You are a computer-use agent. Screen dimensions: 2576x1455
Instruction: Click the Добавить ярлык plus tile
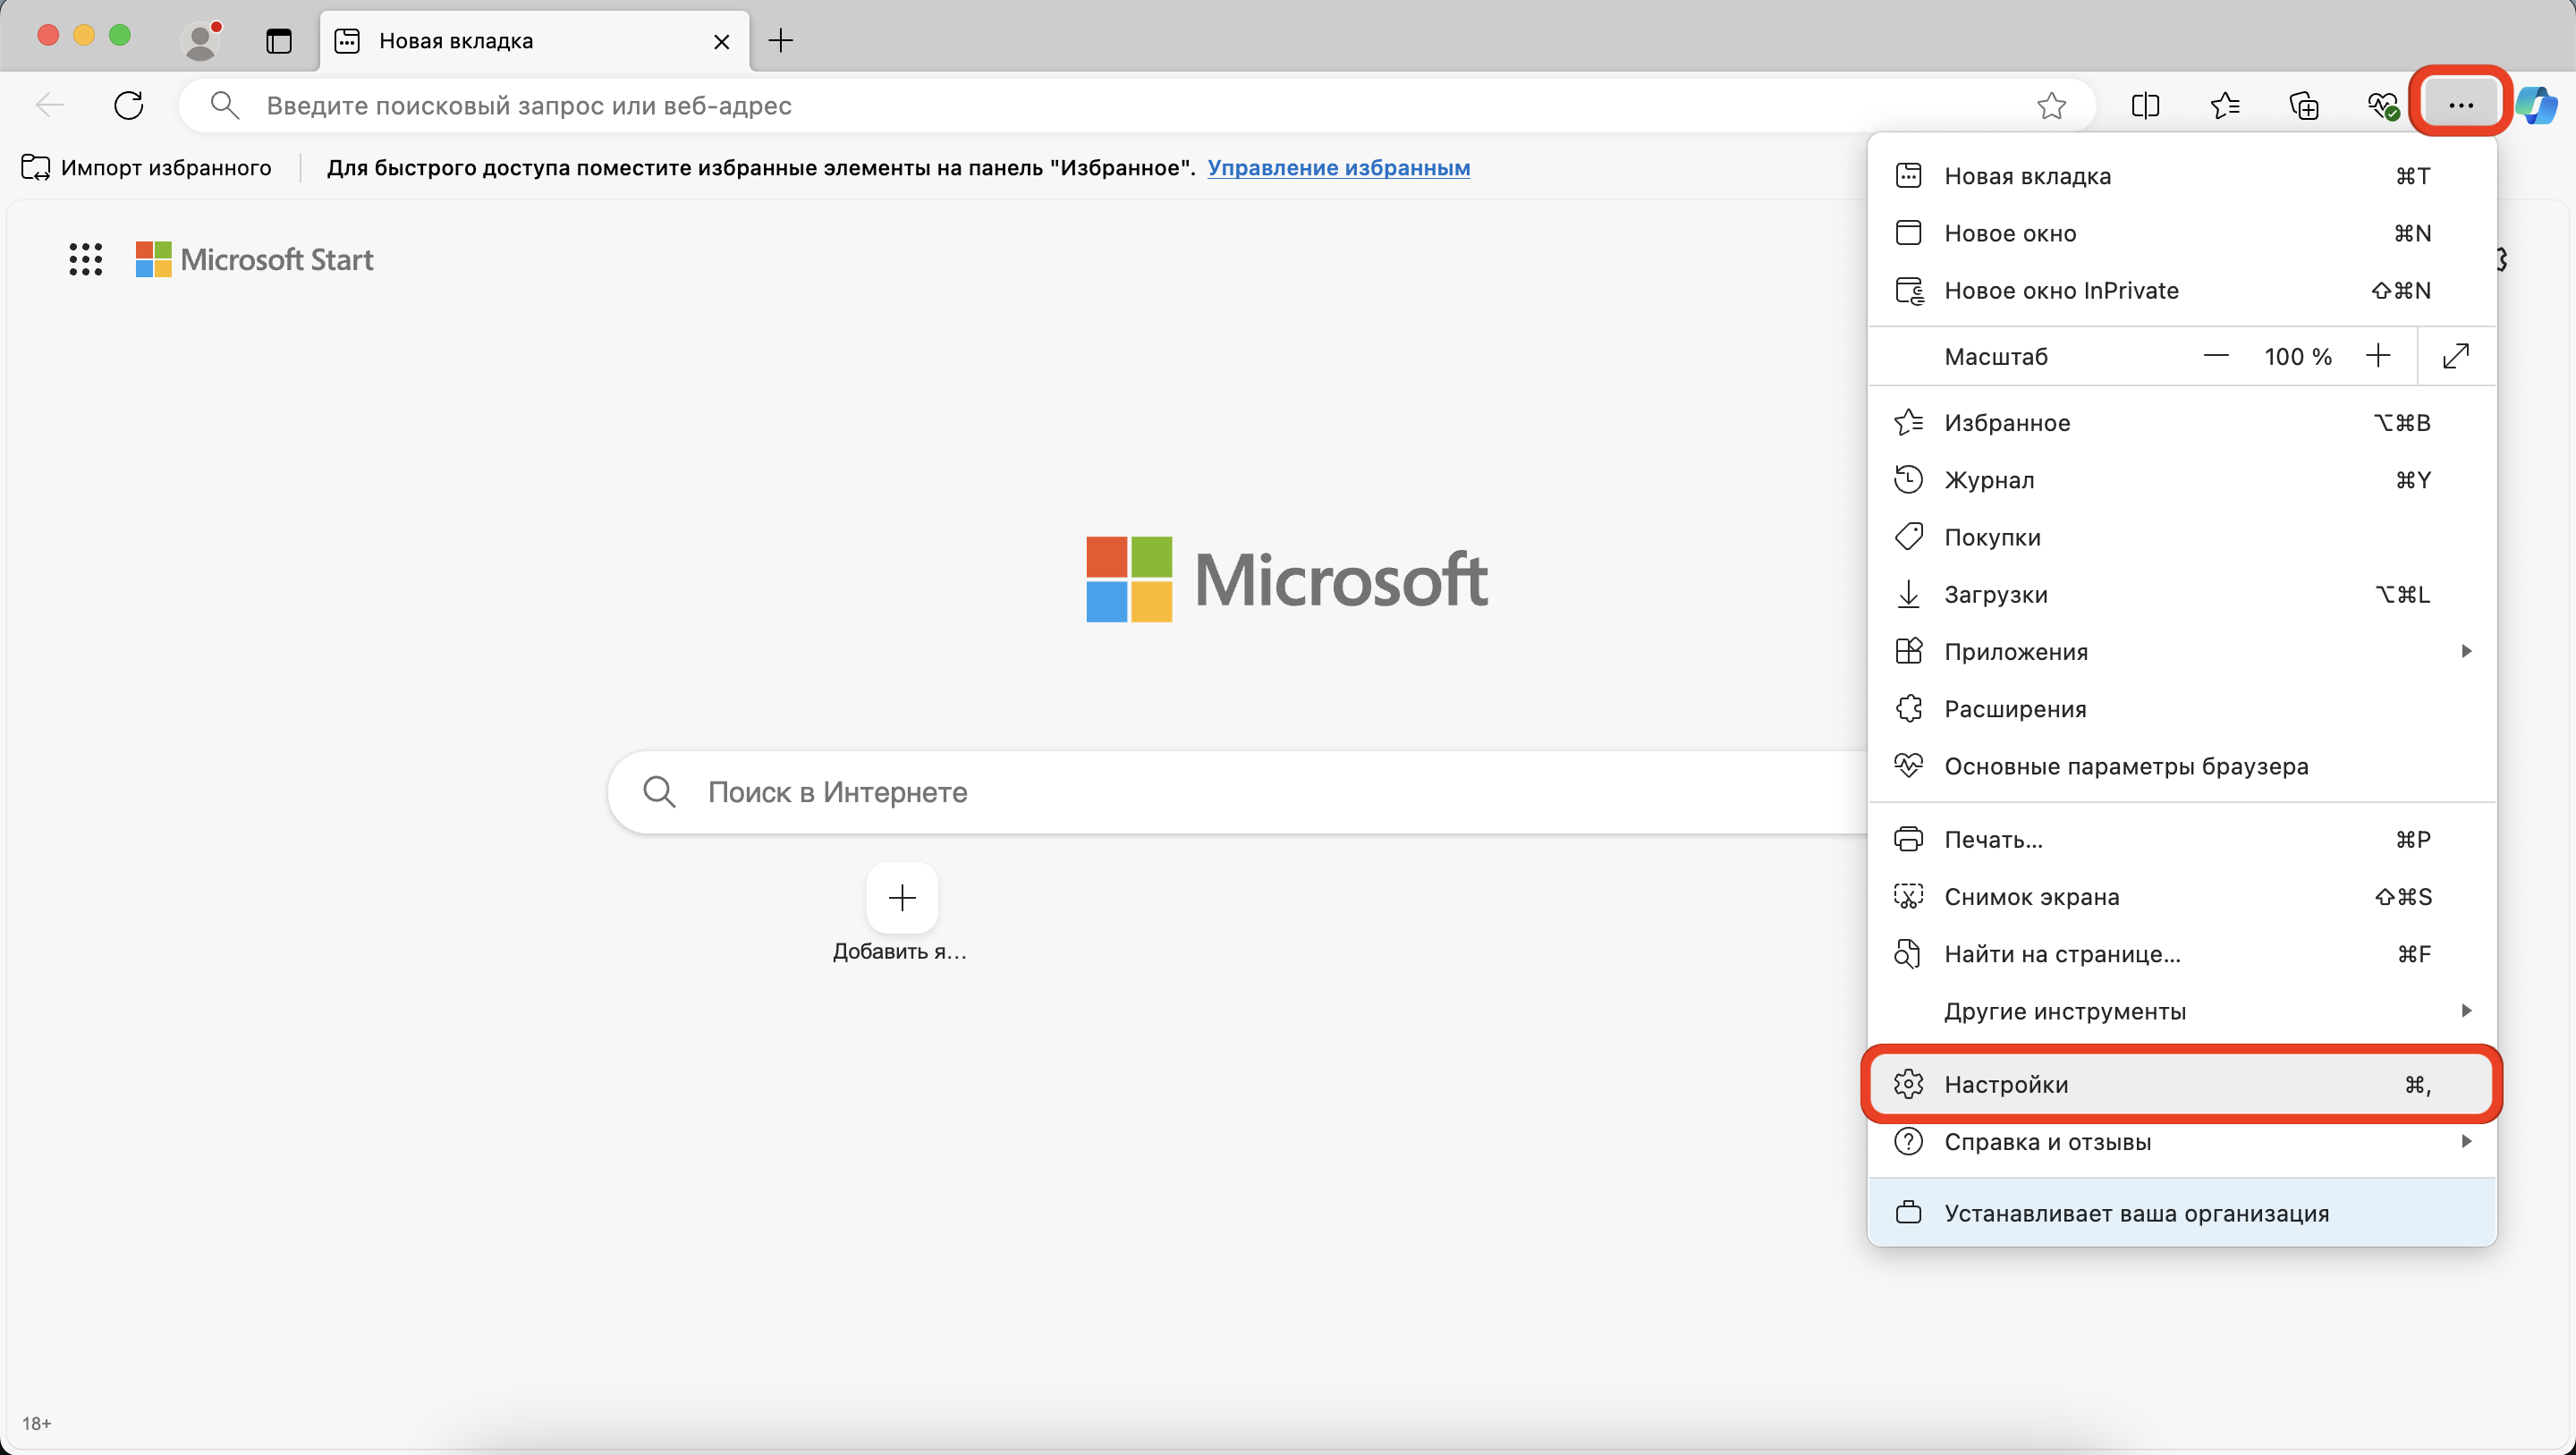click(902, 897)
